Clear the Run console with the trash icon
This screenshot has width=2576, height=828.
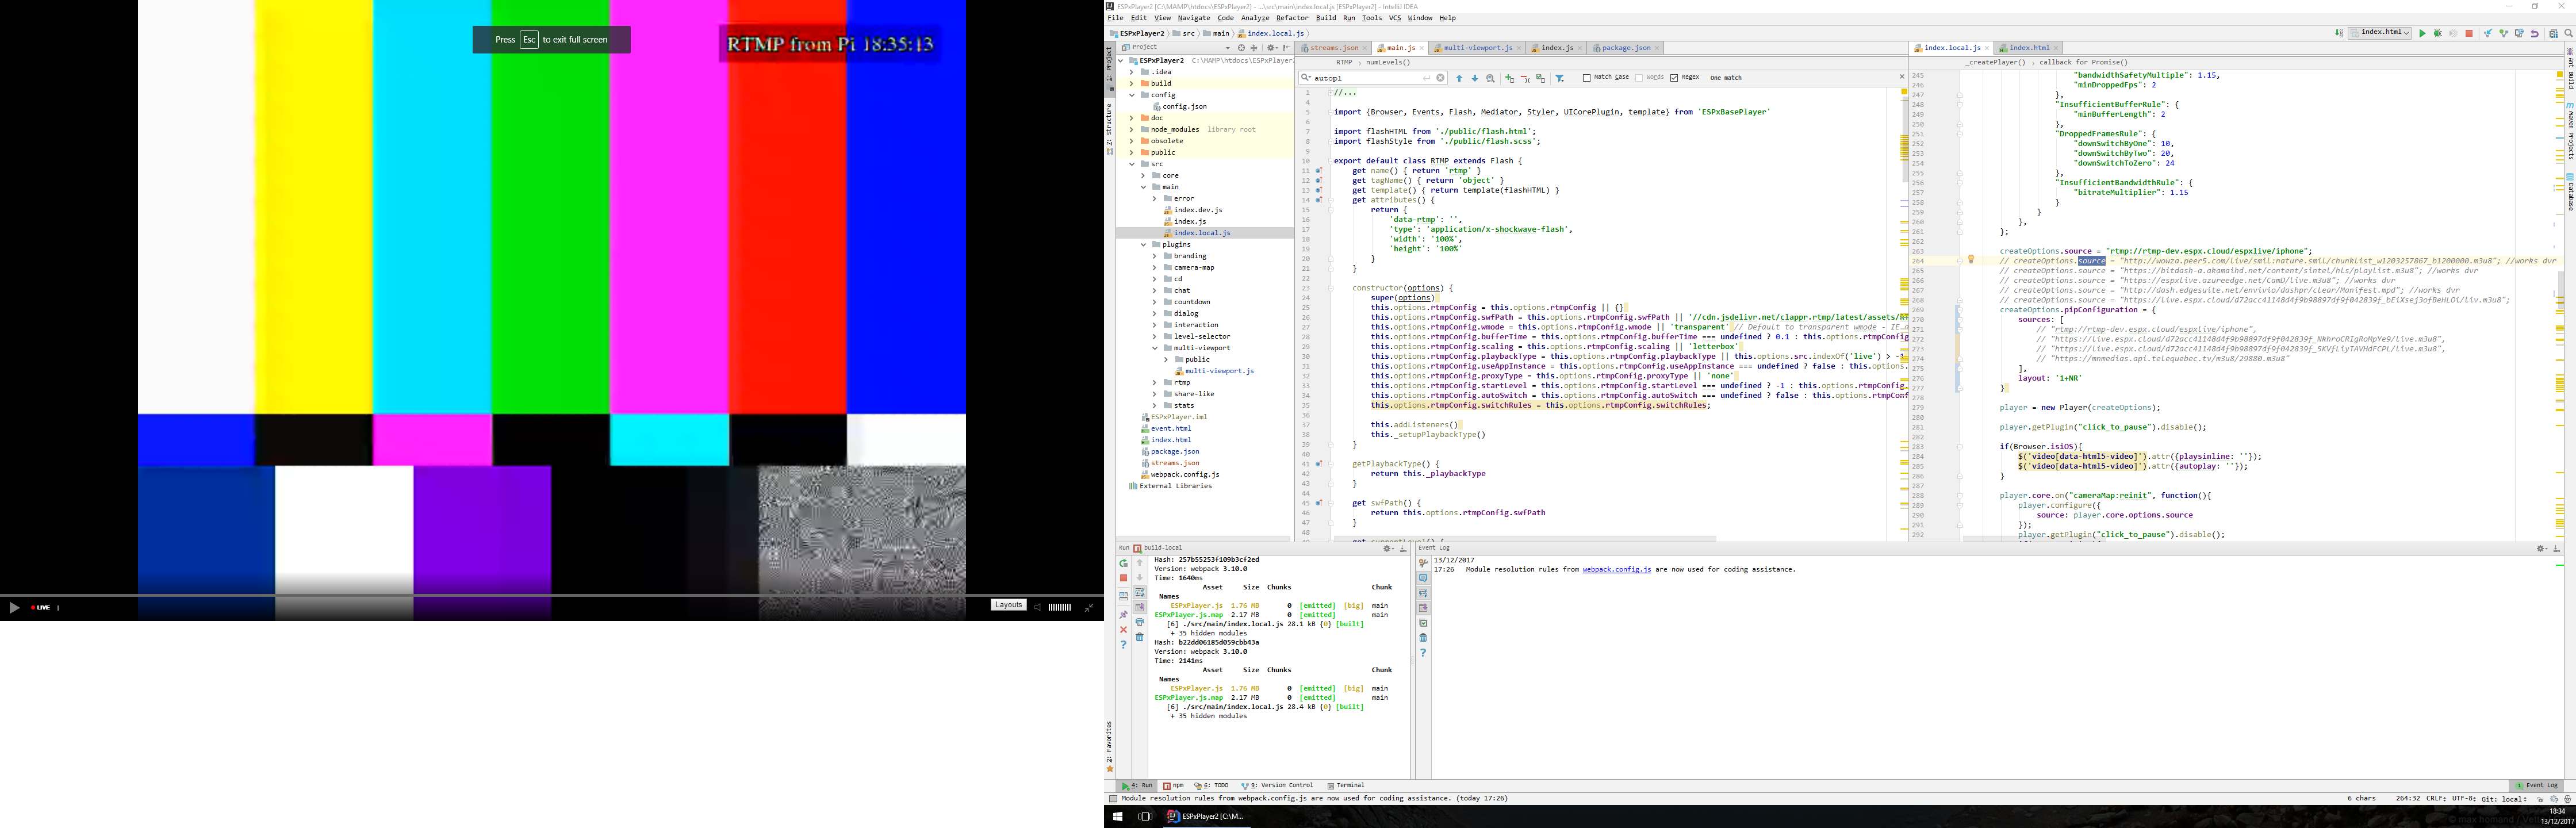[x=1140, y=636]
